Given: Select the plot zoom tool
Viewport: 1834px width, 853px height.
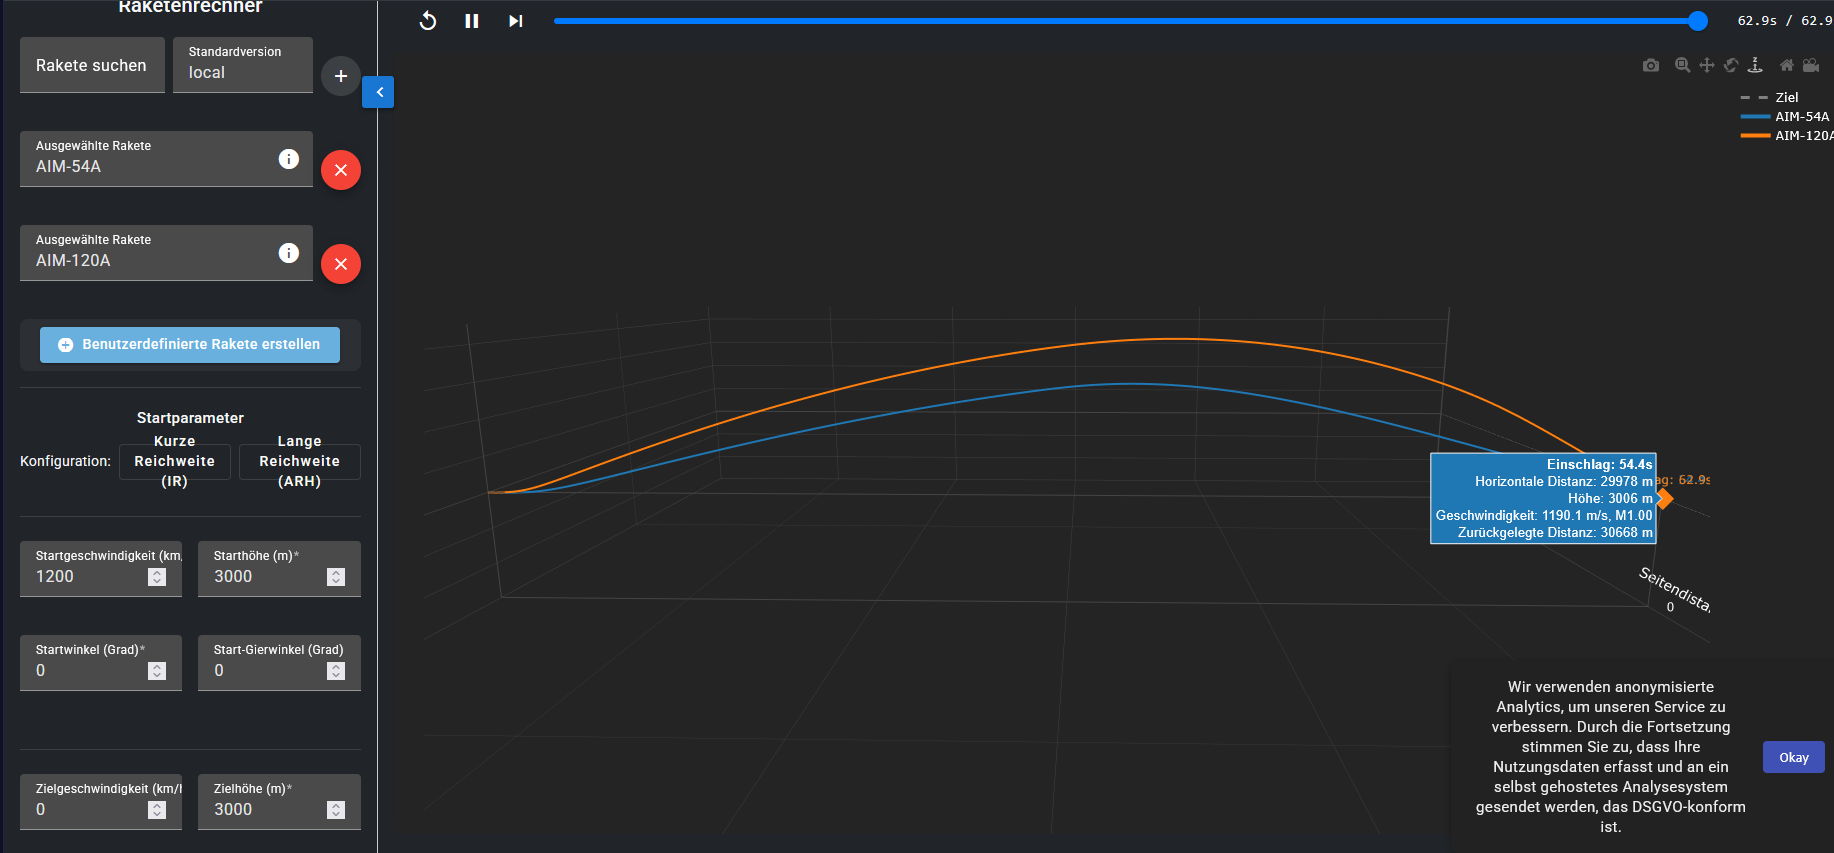Looking at the screenshot, I should pyautogui.click(x=1683, y=65).
